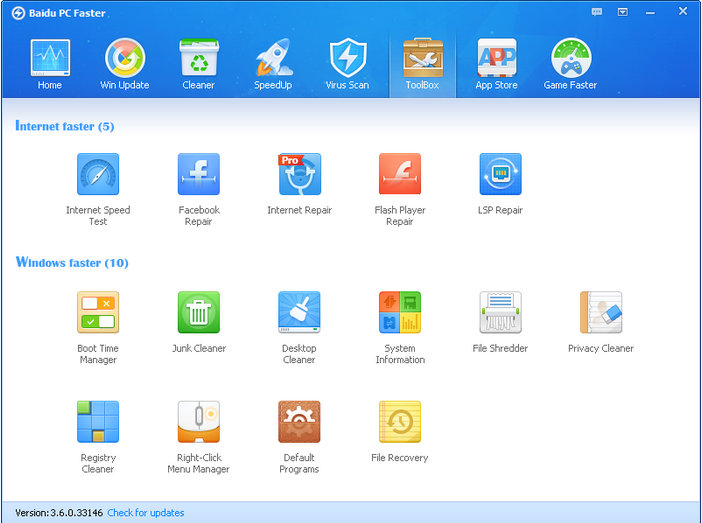702x523 pixels.
Task: Open the Flash Player Repair icon
Action: 400,174
